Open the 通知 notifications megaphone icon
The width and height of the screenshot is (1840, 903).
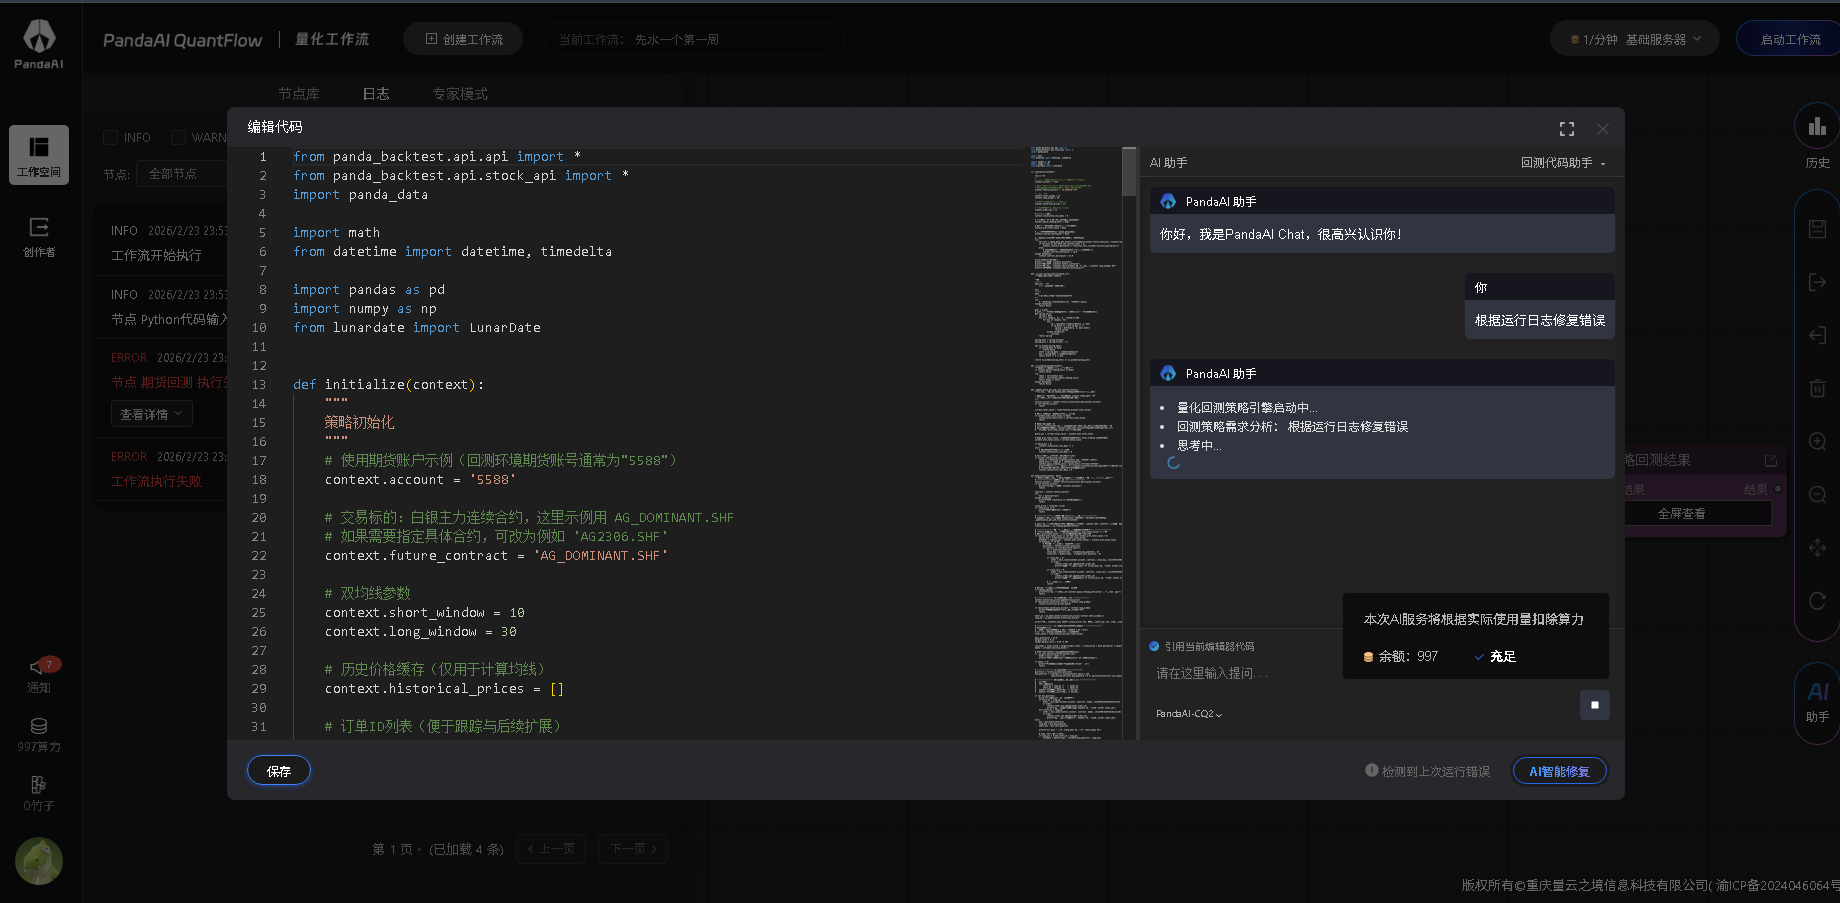tap(39, 666)
